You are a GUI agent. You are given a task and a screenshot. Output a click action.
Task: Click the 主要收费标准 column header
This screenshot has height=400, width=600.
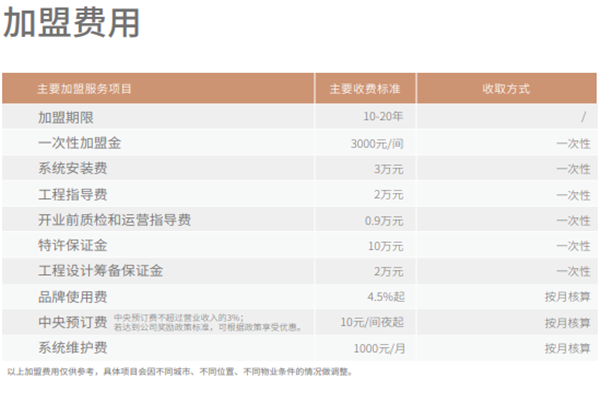tap(364, 89)
